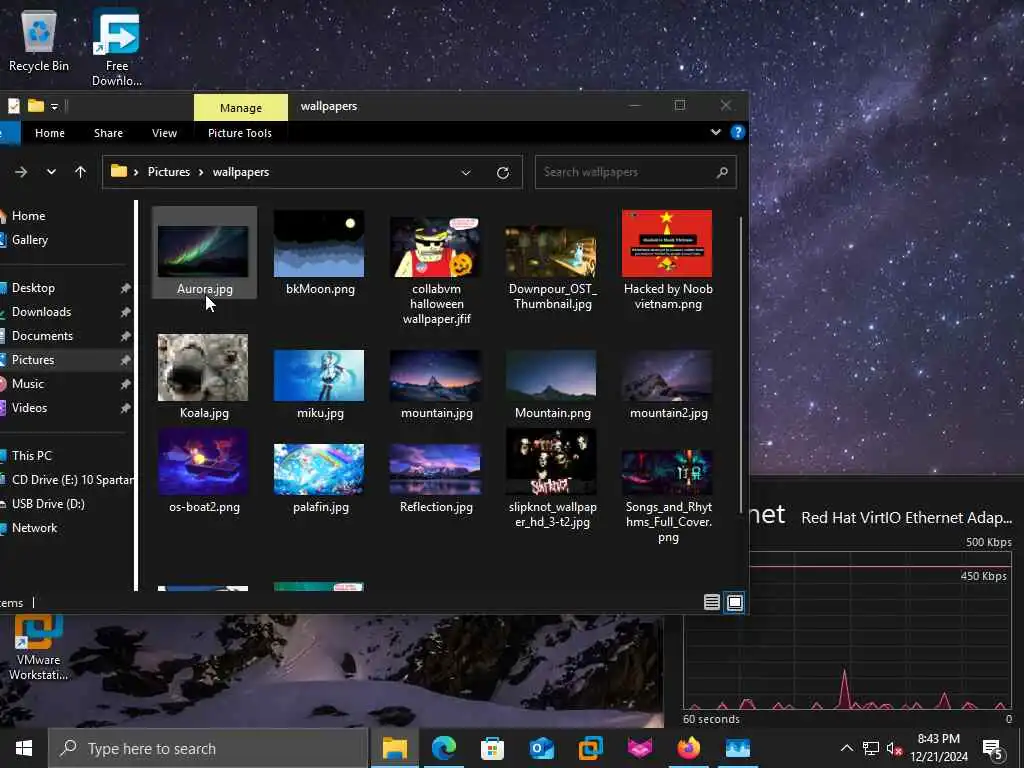Select Hacked by Noob vietnam.png file
The image size is (1024, 768).
pyautogui.click(x=667, y=260)
